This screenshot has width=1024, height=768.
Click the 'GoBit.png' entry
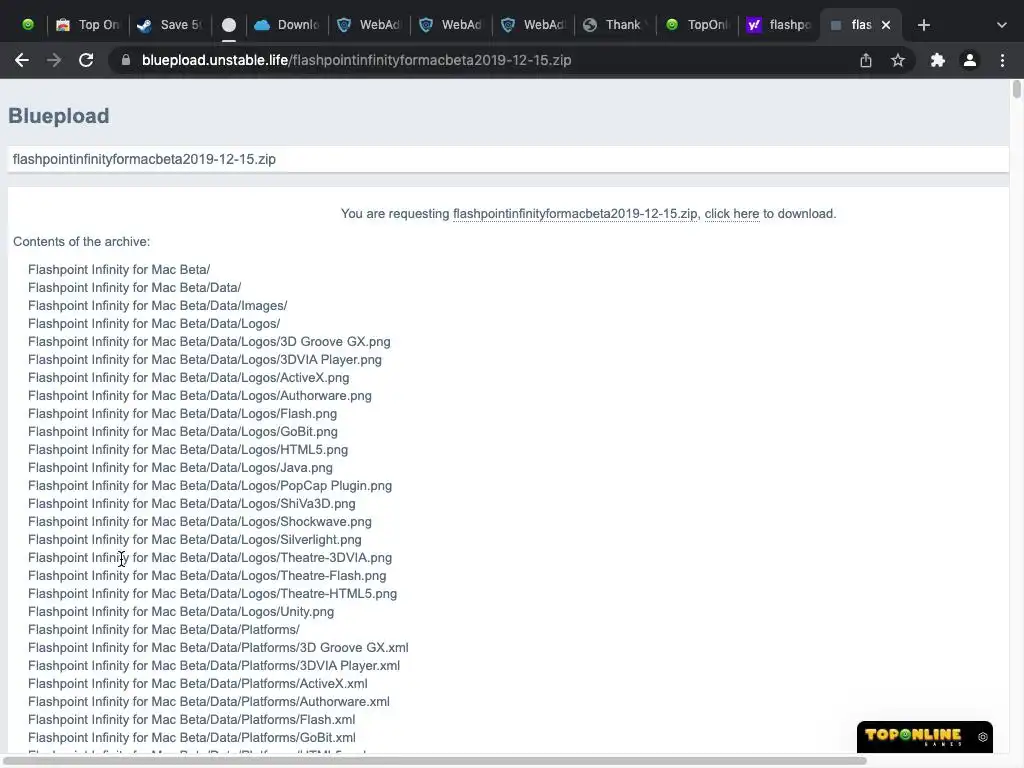point(183,432)
